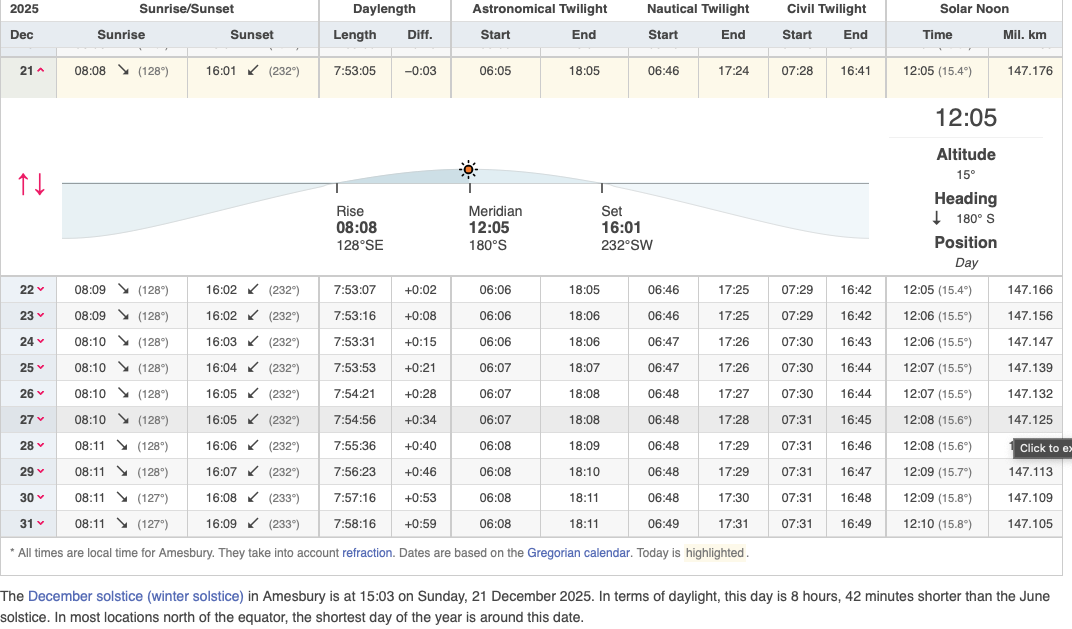
Task: Click the sunset direction arrow in the 21 Dec row
Action: click(x=253, y=71)
